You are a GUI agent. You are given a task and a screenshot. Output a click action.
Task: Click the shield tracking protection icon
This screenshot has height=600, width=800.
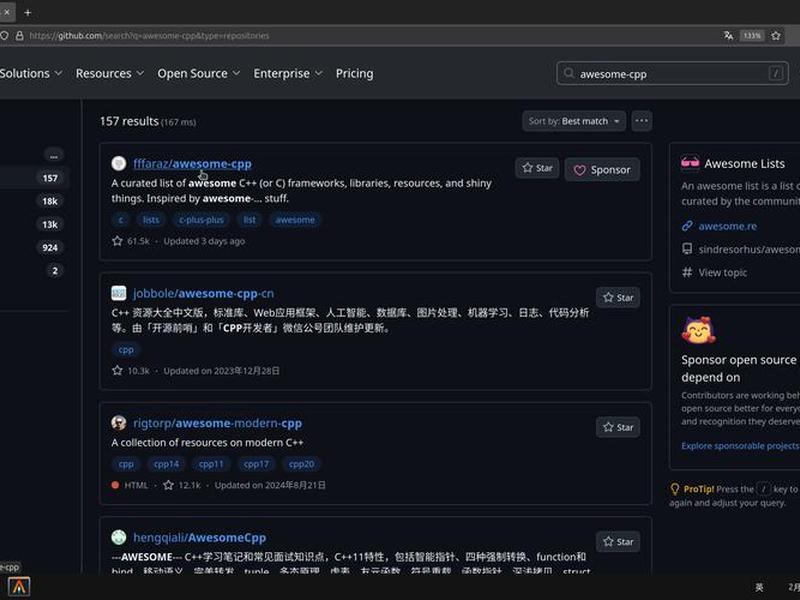tap(4, 36)
